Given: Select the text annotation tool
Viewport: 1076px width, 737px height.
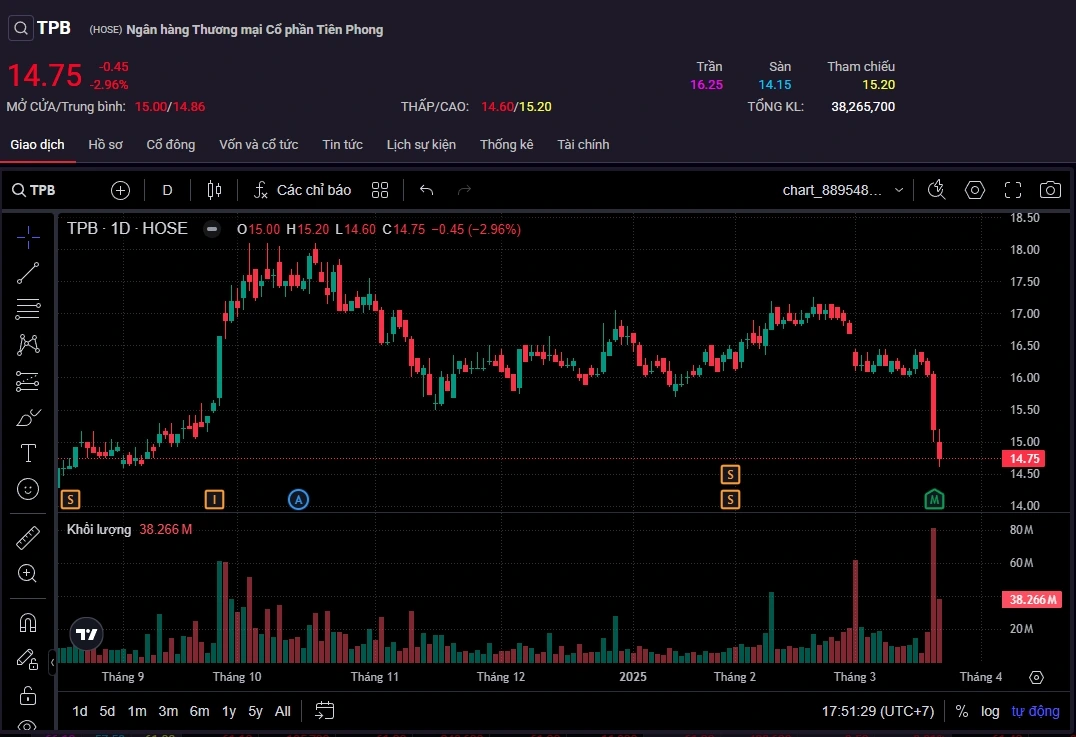Looking at the screenshot, I should coord(28,453).
